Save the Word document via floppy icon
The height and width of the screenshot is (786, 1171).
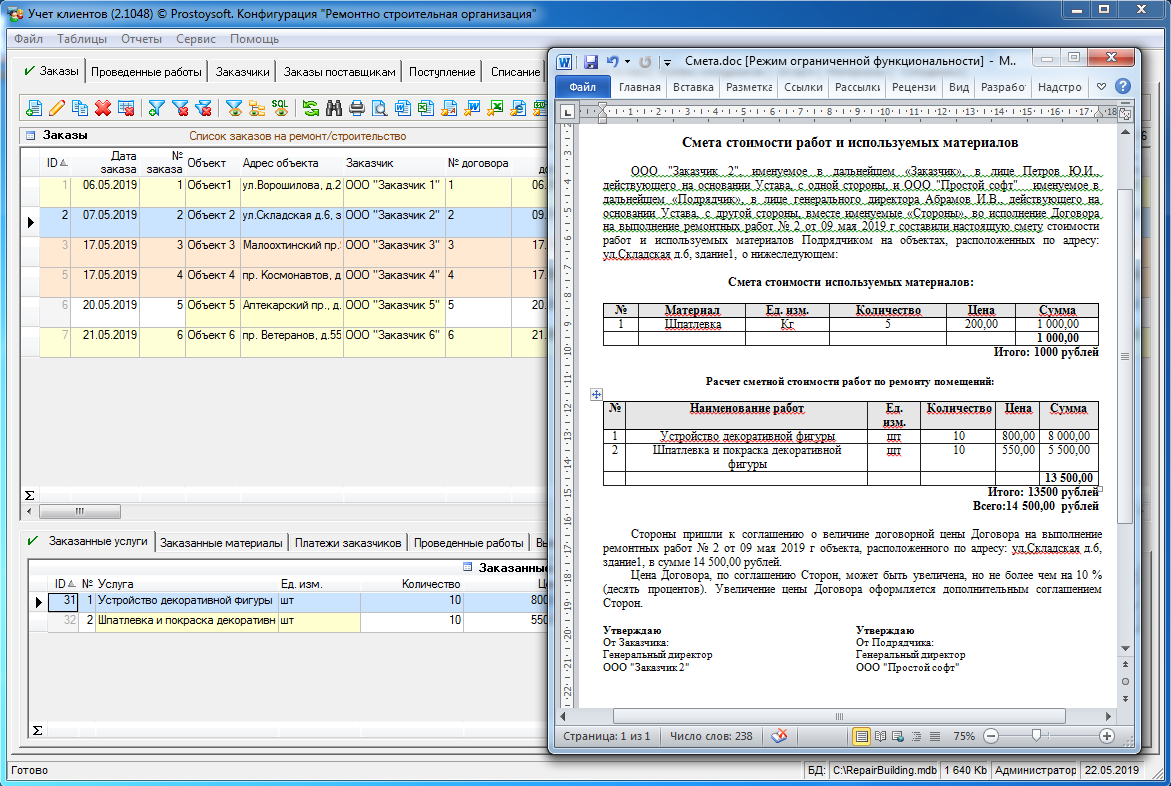click(x=591, y=61)
